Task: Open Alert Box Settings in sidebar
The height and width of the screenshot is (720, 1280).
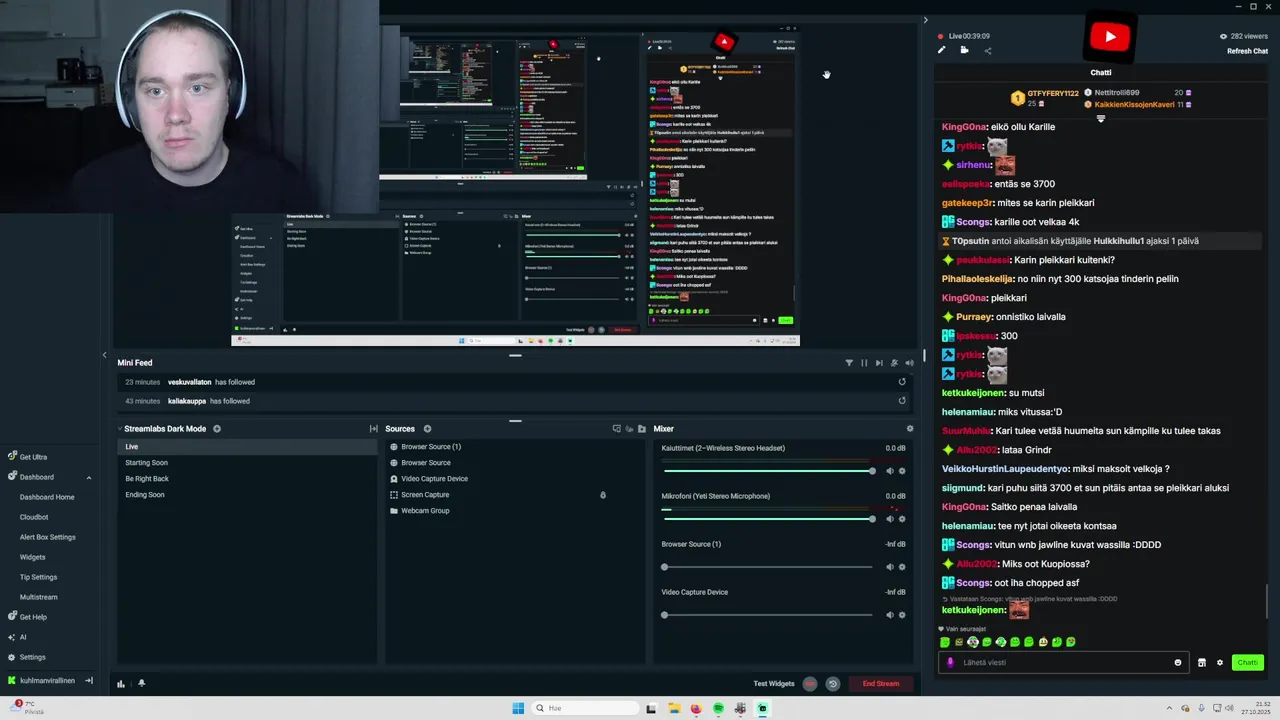Action: coord(48,537)
